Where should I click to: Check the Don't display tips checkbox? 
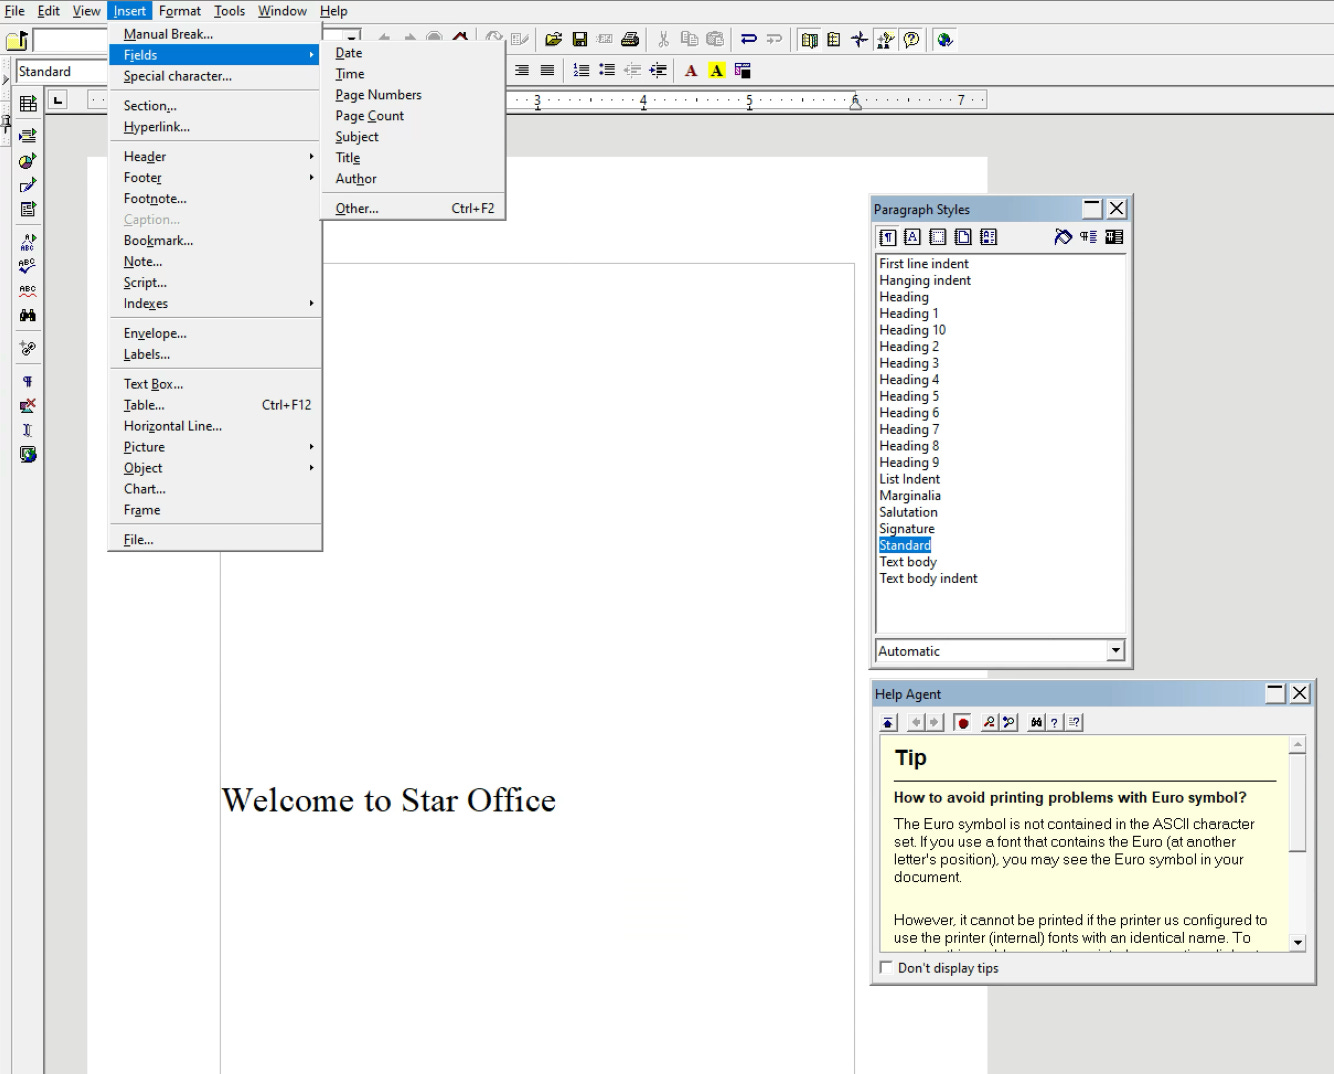(886, 967)
